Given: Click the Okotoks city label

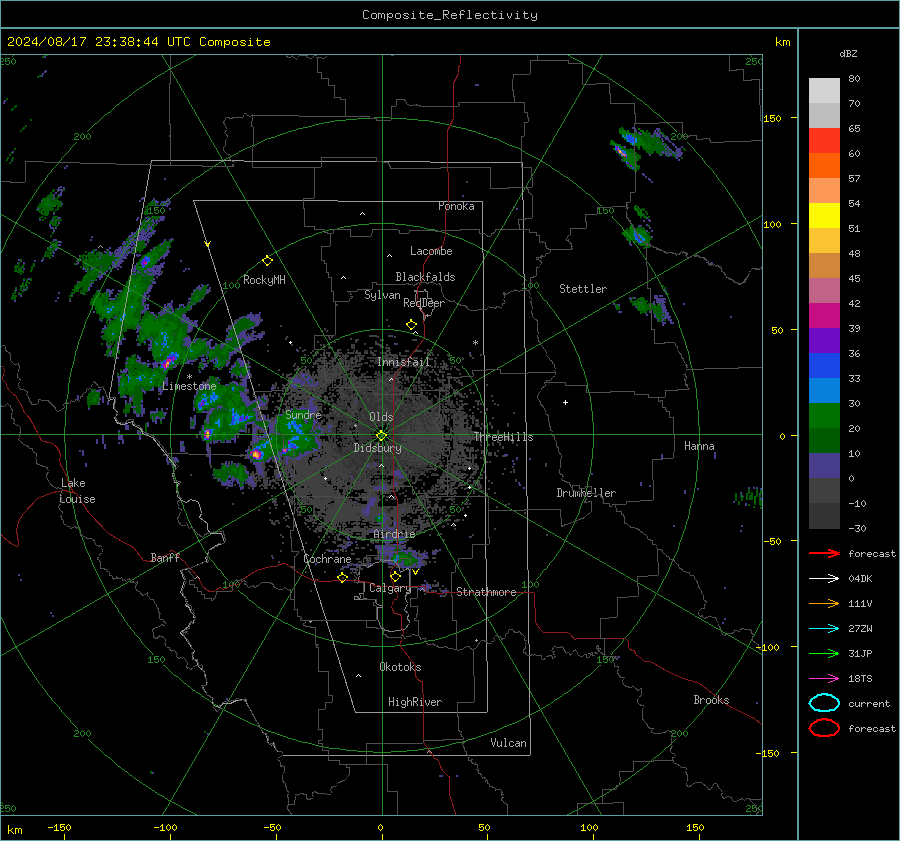Looking at the screenshot, I should click(400, 667).
